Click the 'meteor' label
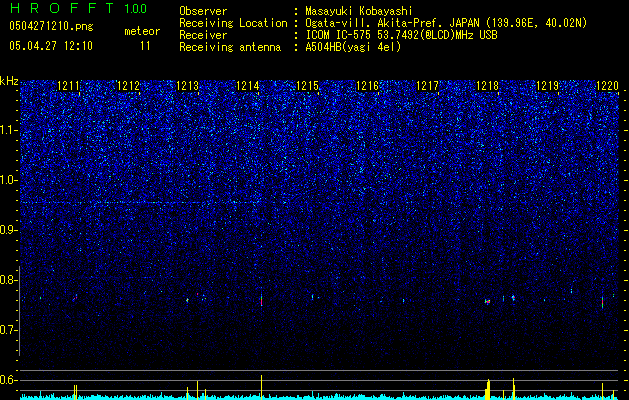This screenshot has height=400, width=629. 142,31
